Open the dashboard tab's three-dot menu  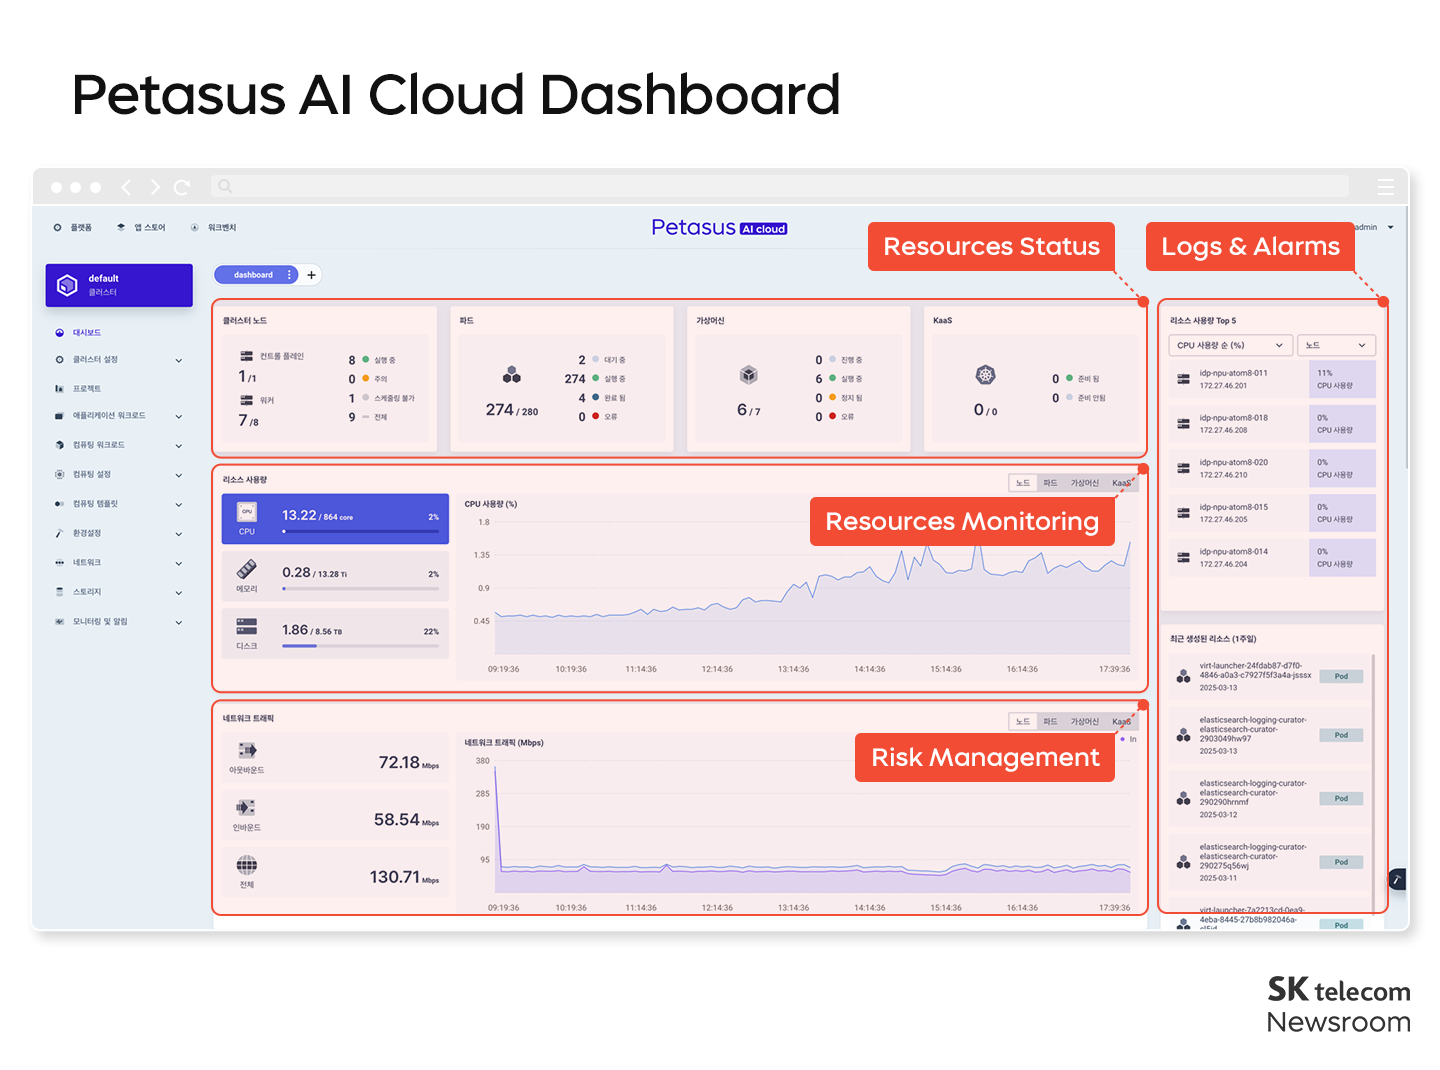click(290, 275)
